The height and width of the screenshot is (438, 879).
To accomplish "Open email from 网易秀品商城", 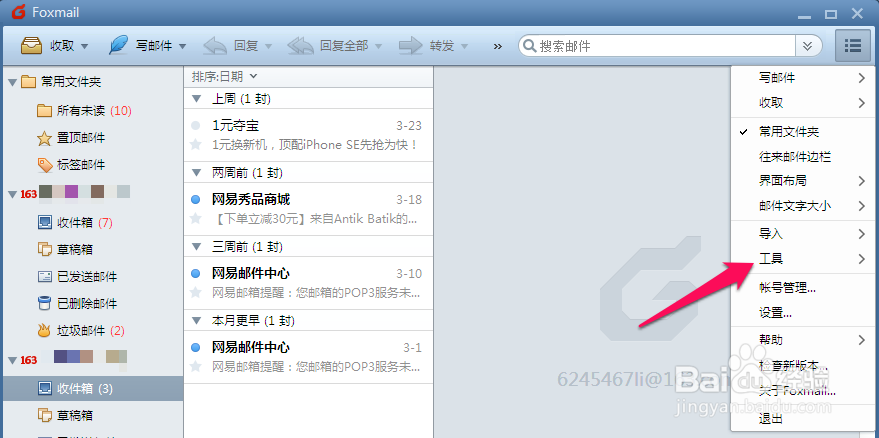I will point(309,209).
